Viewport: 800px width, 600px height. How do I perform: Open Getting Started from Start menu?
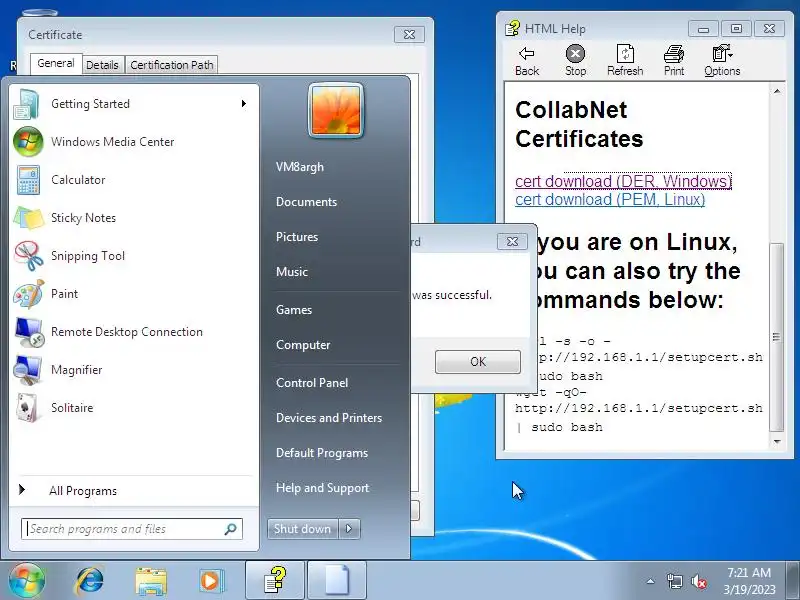tap(134, 104)
